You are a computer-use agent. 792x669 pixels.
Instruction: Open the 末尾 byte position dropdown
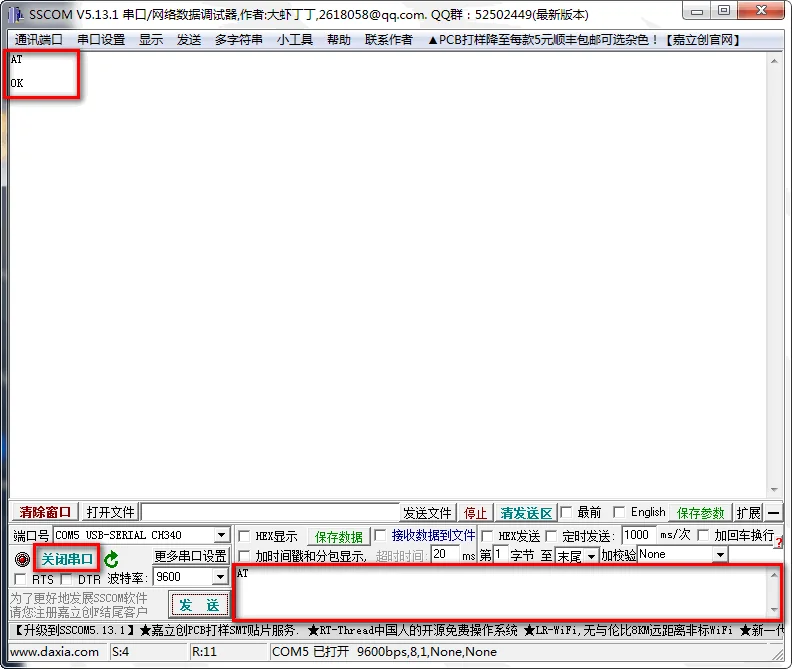pyautogui.click(x=591, y=556)
